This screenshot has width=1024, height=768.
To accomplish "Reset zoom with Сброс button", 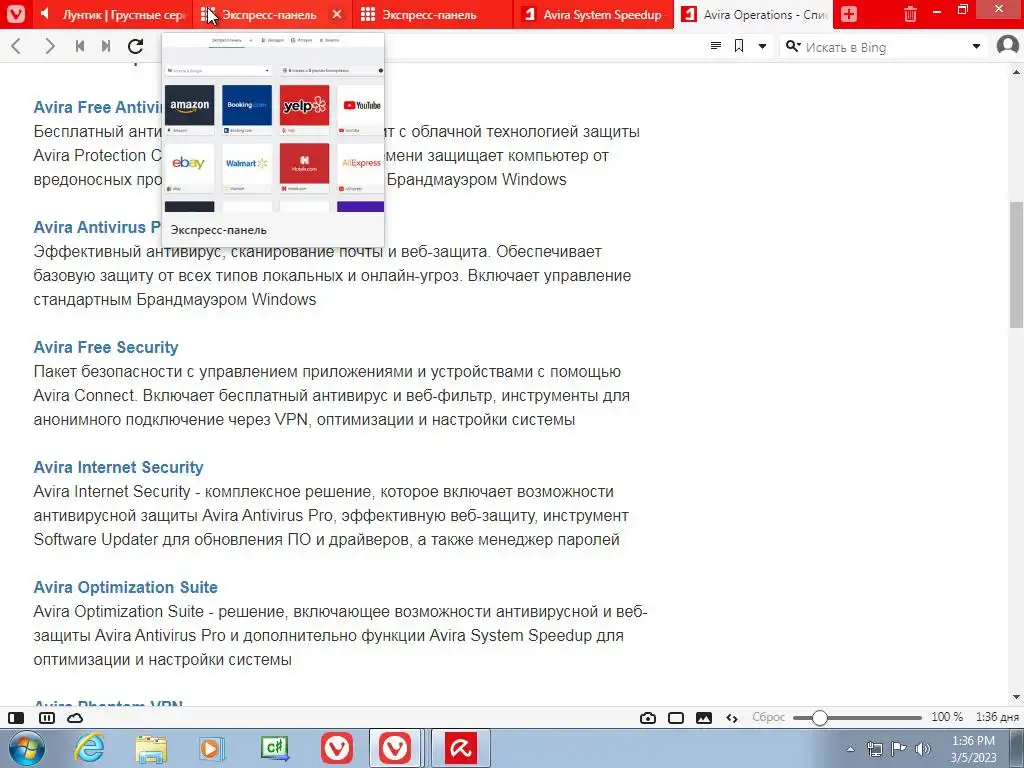I will [769, 717].
